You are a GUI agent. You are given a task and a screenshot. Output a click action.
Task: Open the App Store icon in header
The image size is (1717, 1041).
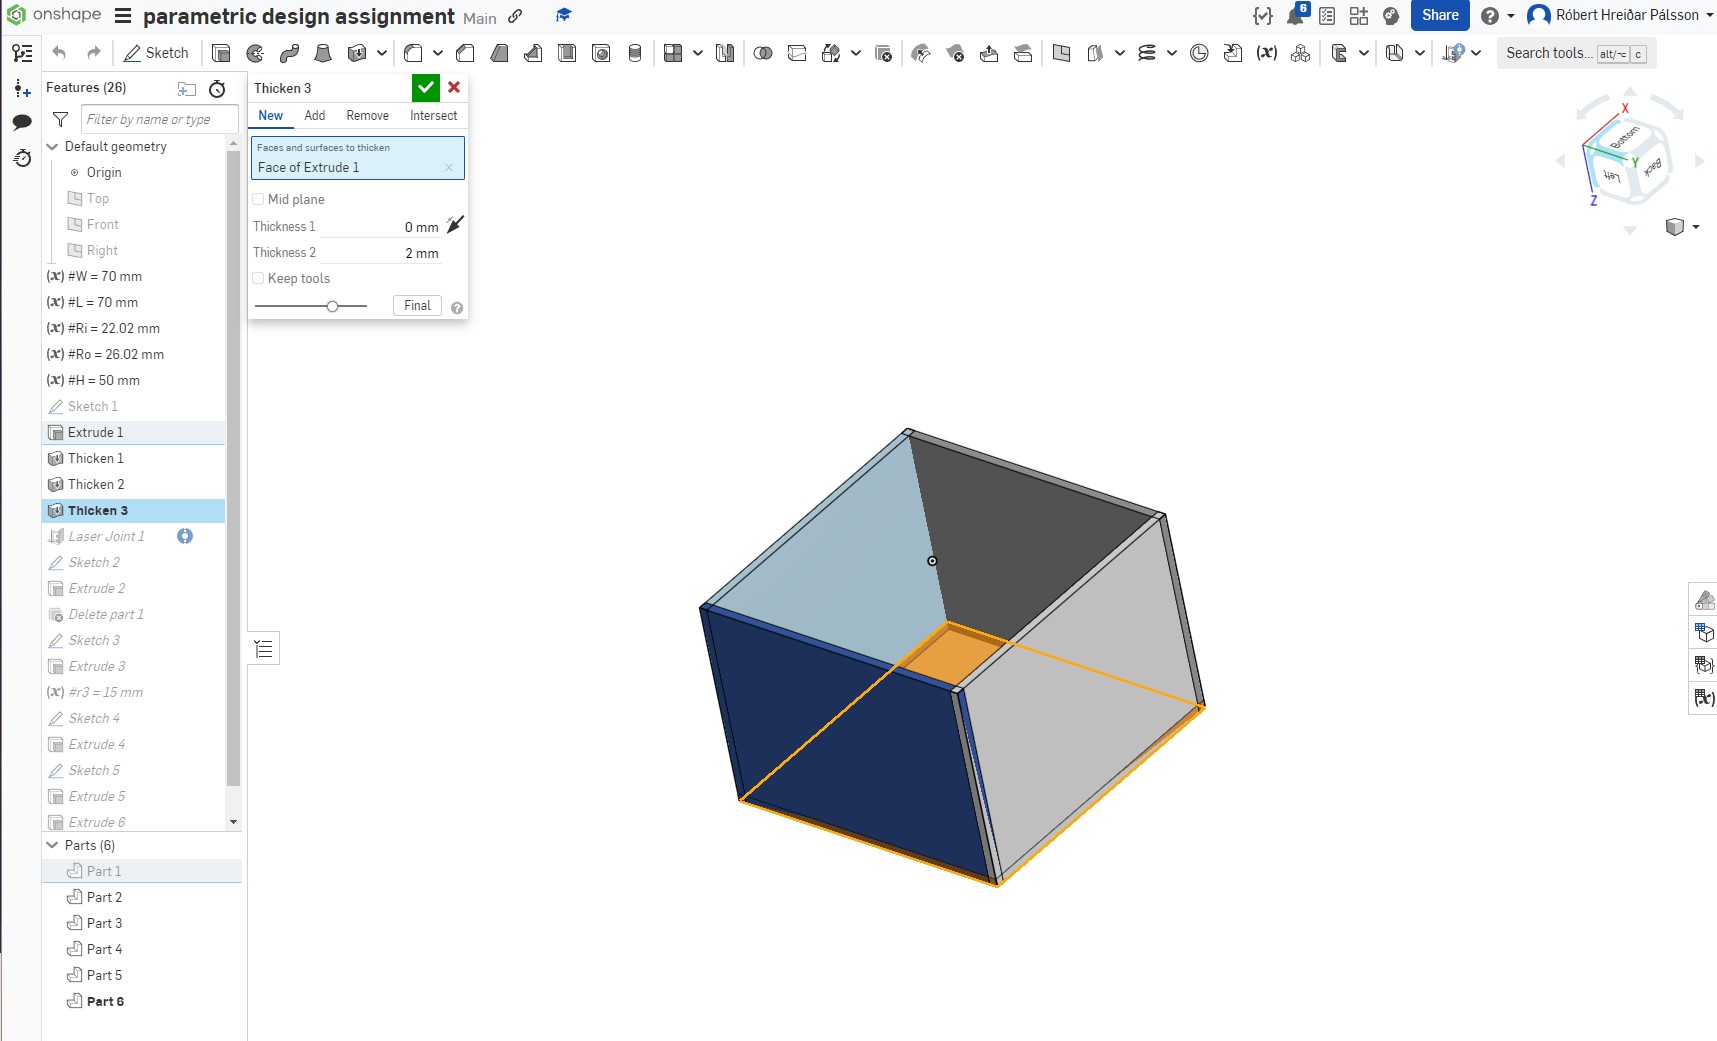[1359, 16]
